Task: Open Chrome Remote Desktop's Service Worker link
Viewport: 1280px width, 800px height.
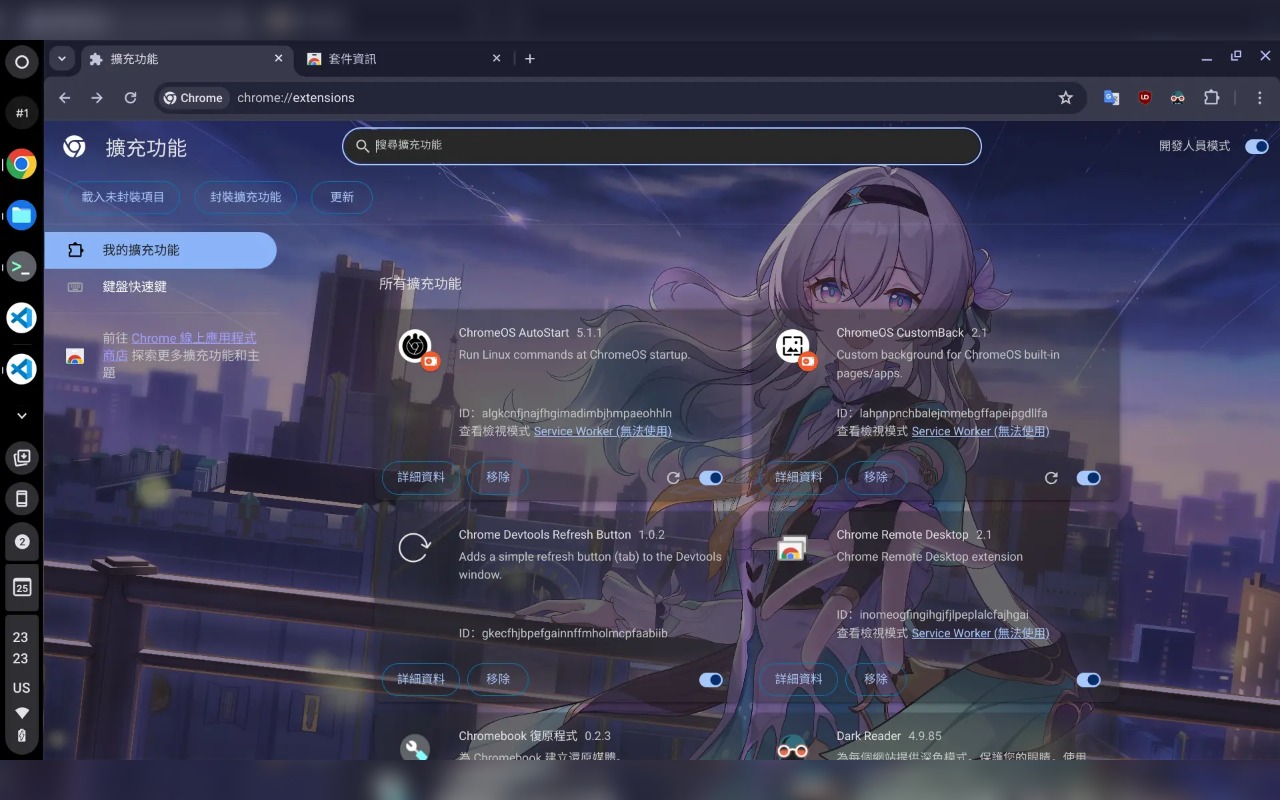Action: coord(981,634)
